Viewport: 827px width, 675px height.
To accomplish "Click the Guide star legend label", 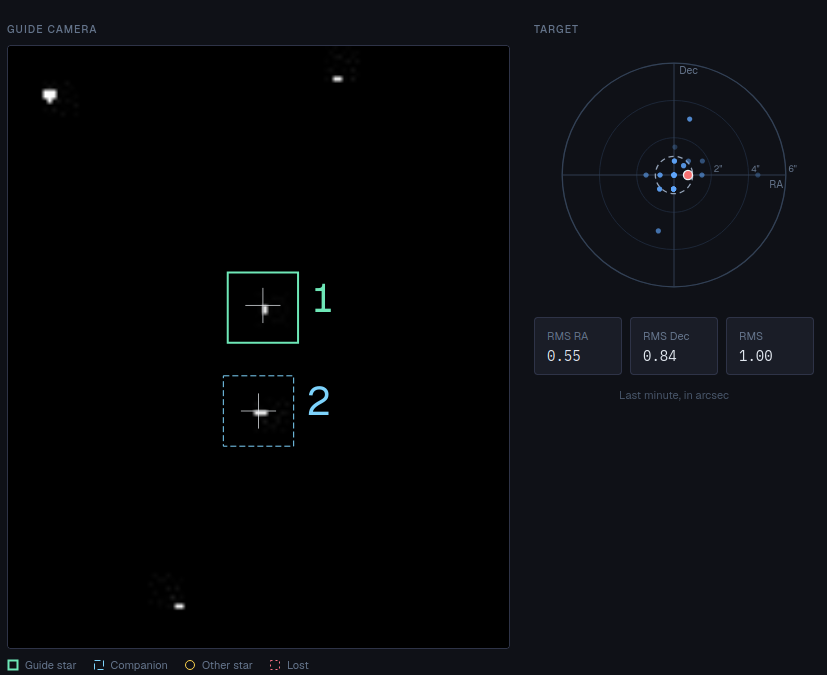I will click(51, 665).
